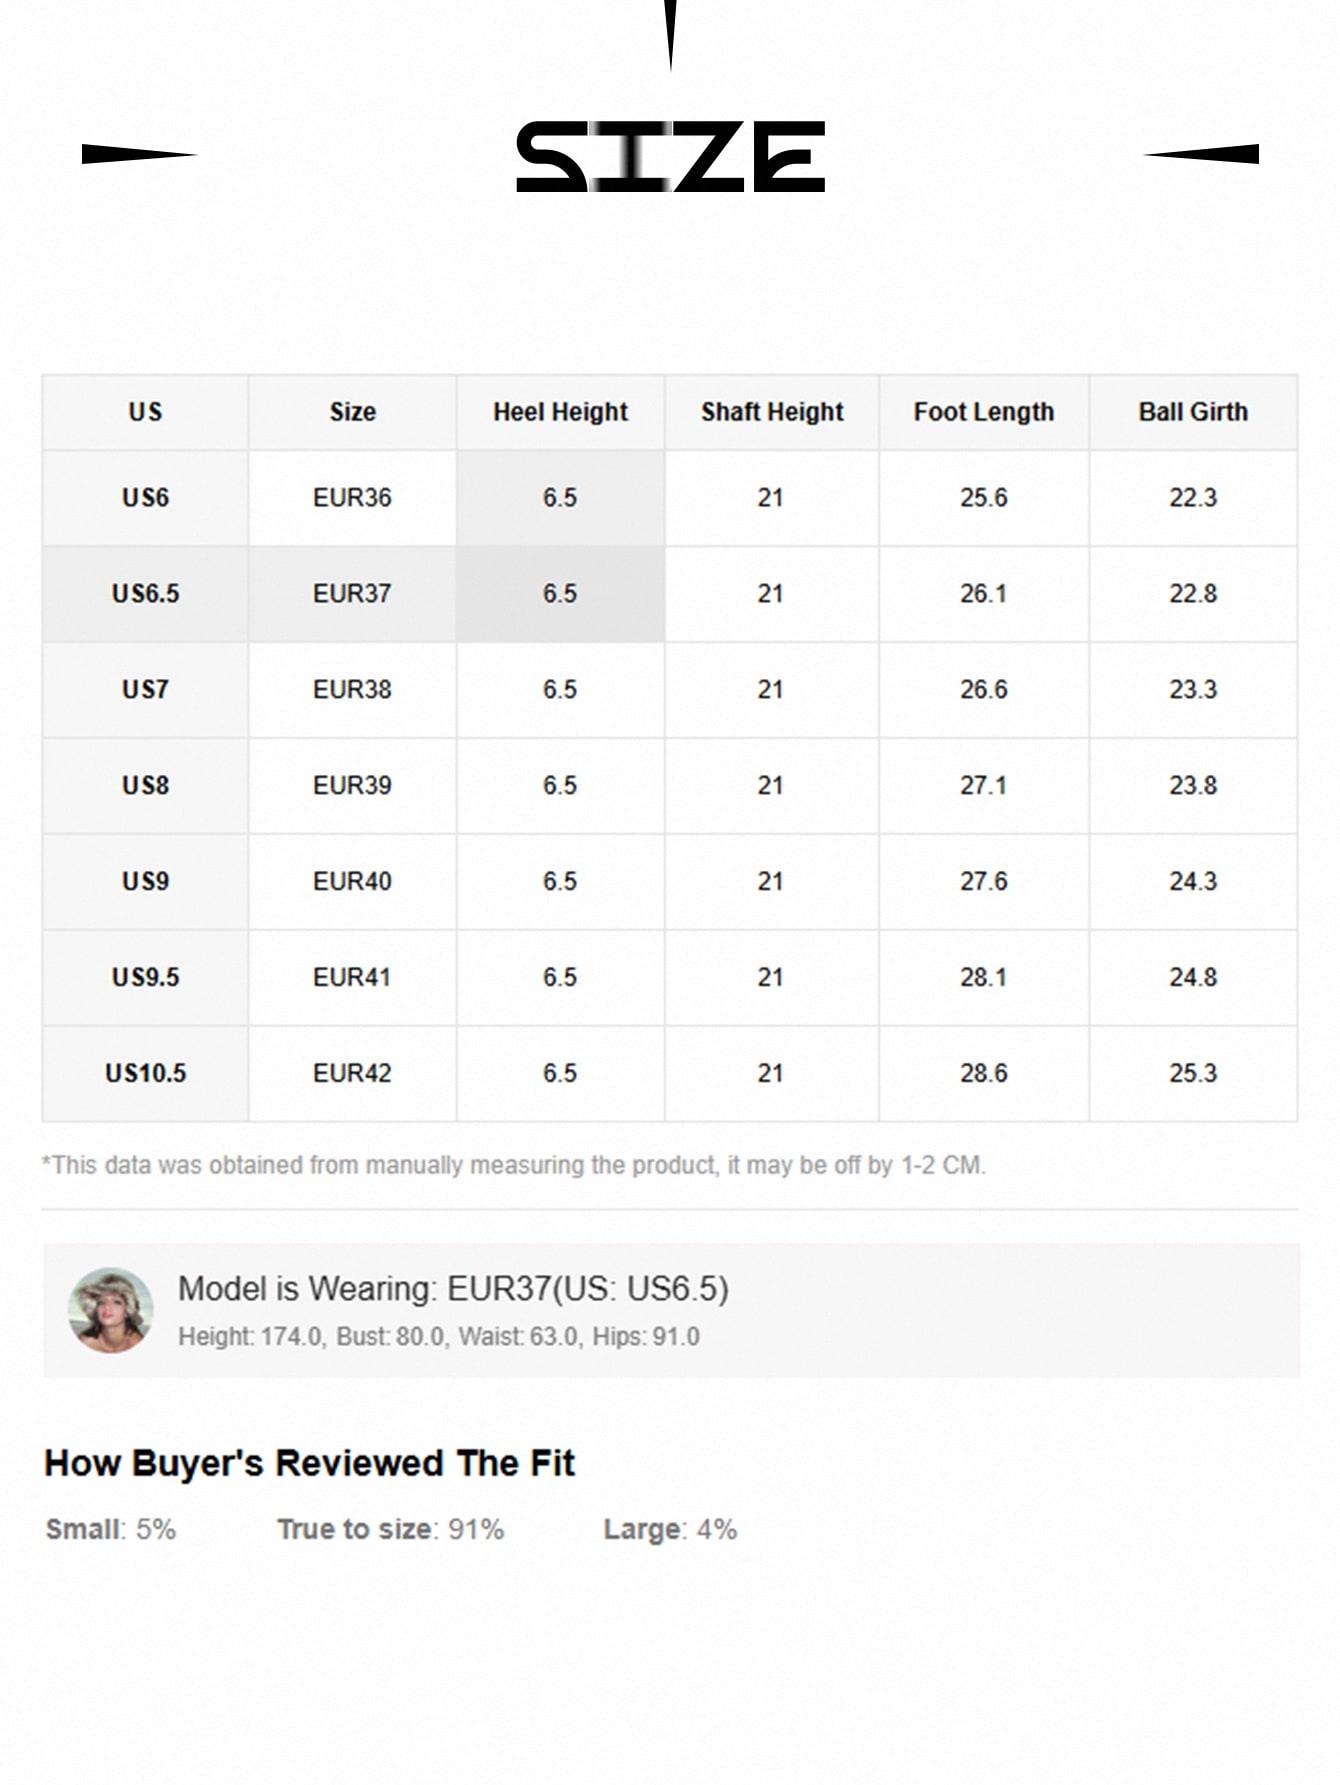The width and height of the screenshot is (1340, 1785).
Task: Click the 'True to size: 91%' label
Action: click(390, 1530)
